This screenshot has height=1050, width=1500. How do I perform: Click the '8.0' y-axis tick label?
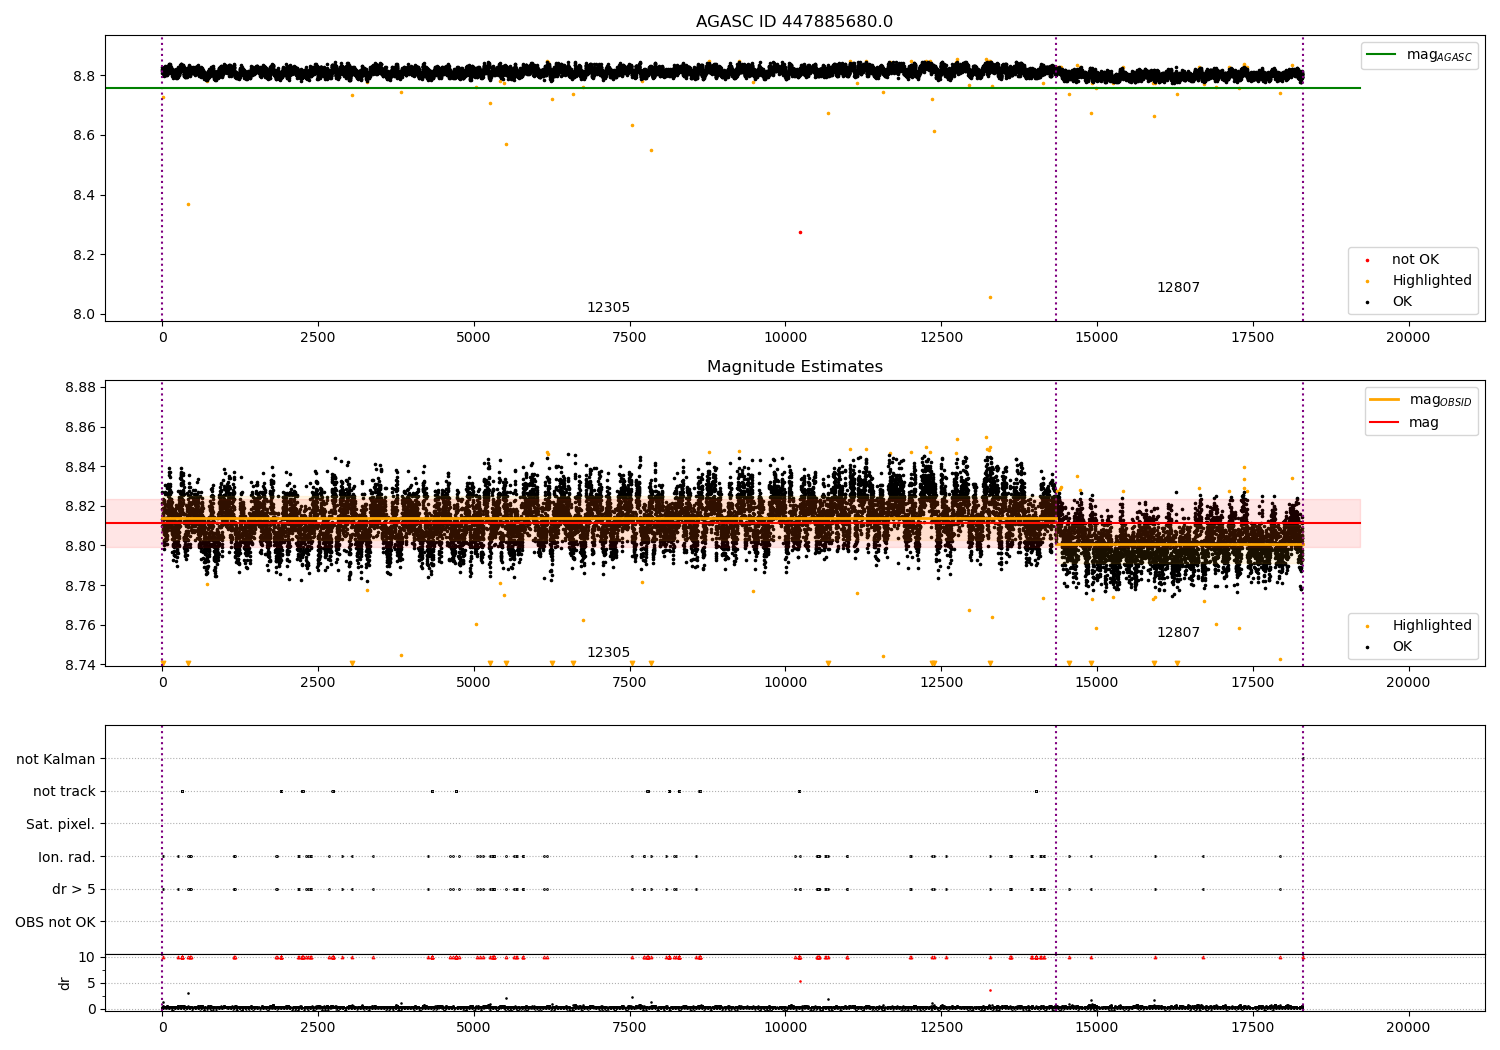pos(85,314)
